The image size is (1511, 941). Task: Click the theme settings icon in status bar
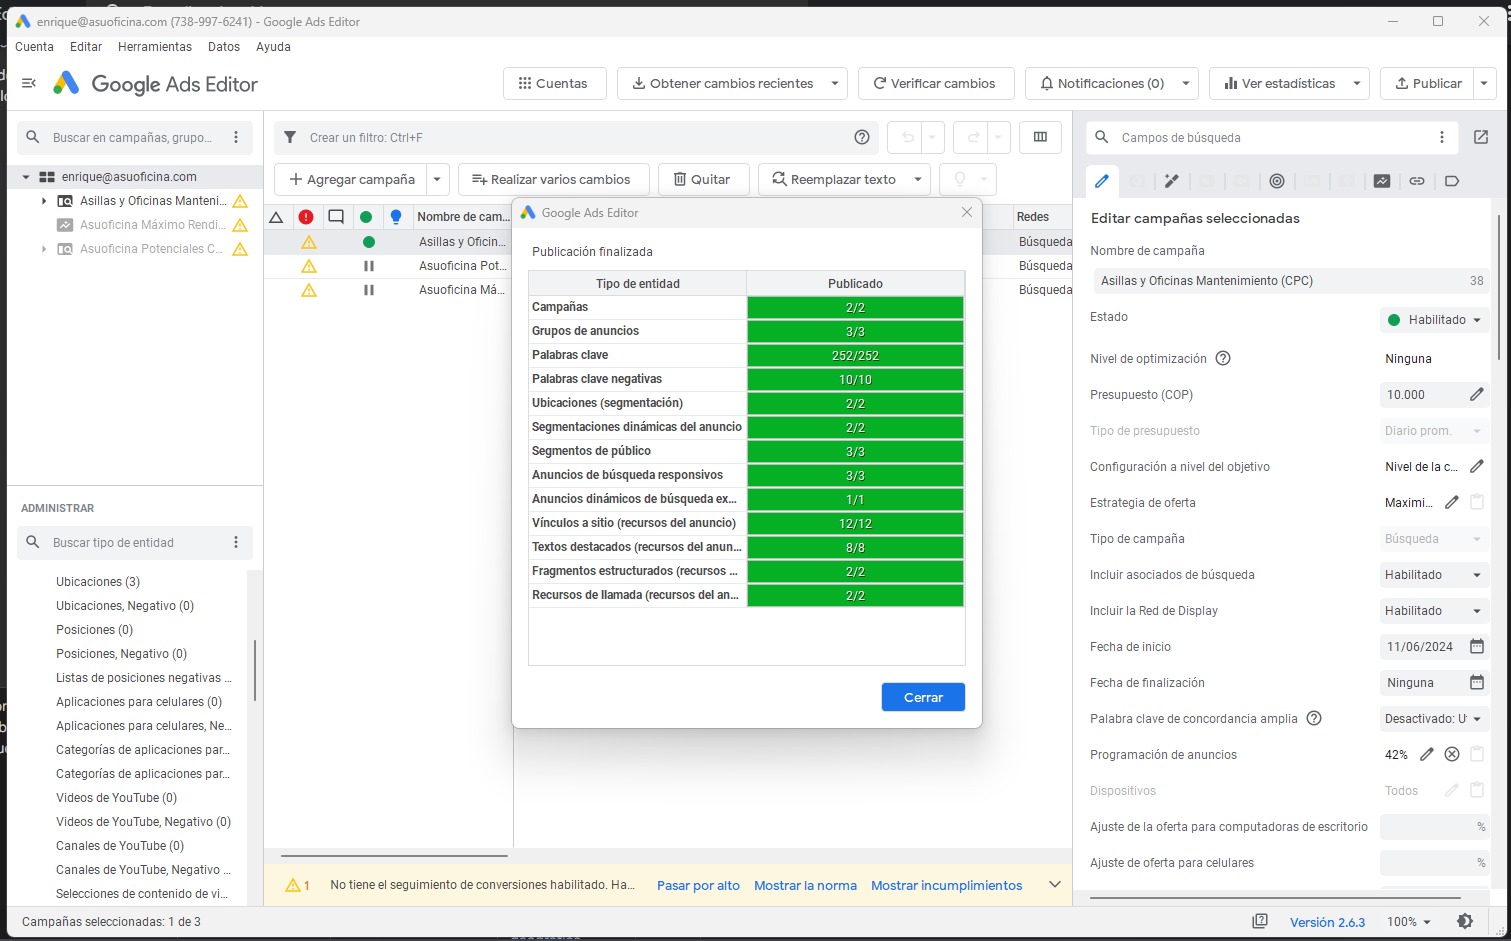click(x=1465, y=921)
